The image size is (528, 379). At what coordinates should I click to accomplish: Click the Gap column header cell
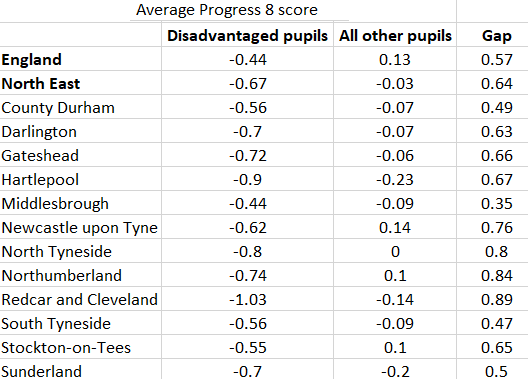pyautogui.click(x=497, y=35)
